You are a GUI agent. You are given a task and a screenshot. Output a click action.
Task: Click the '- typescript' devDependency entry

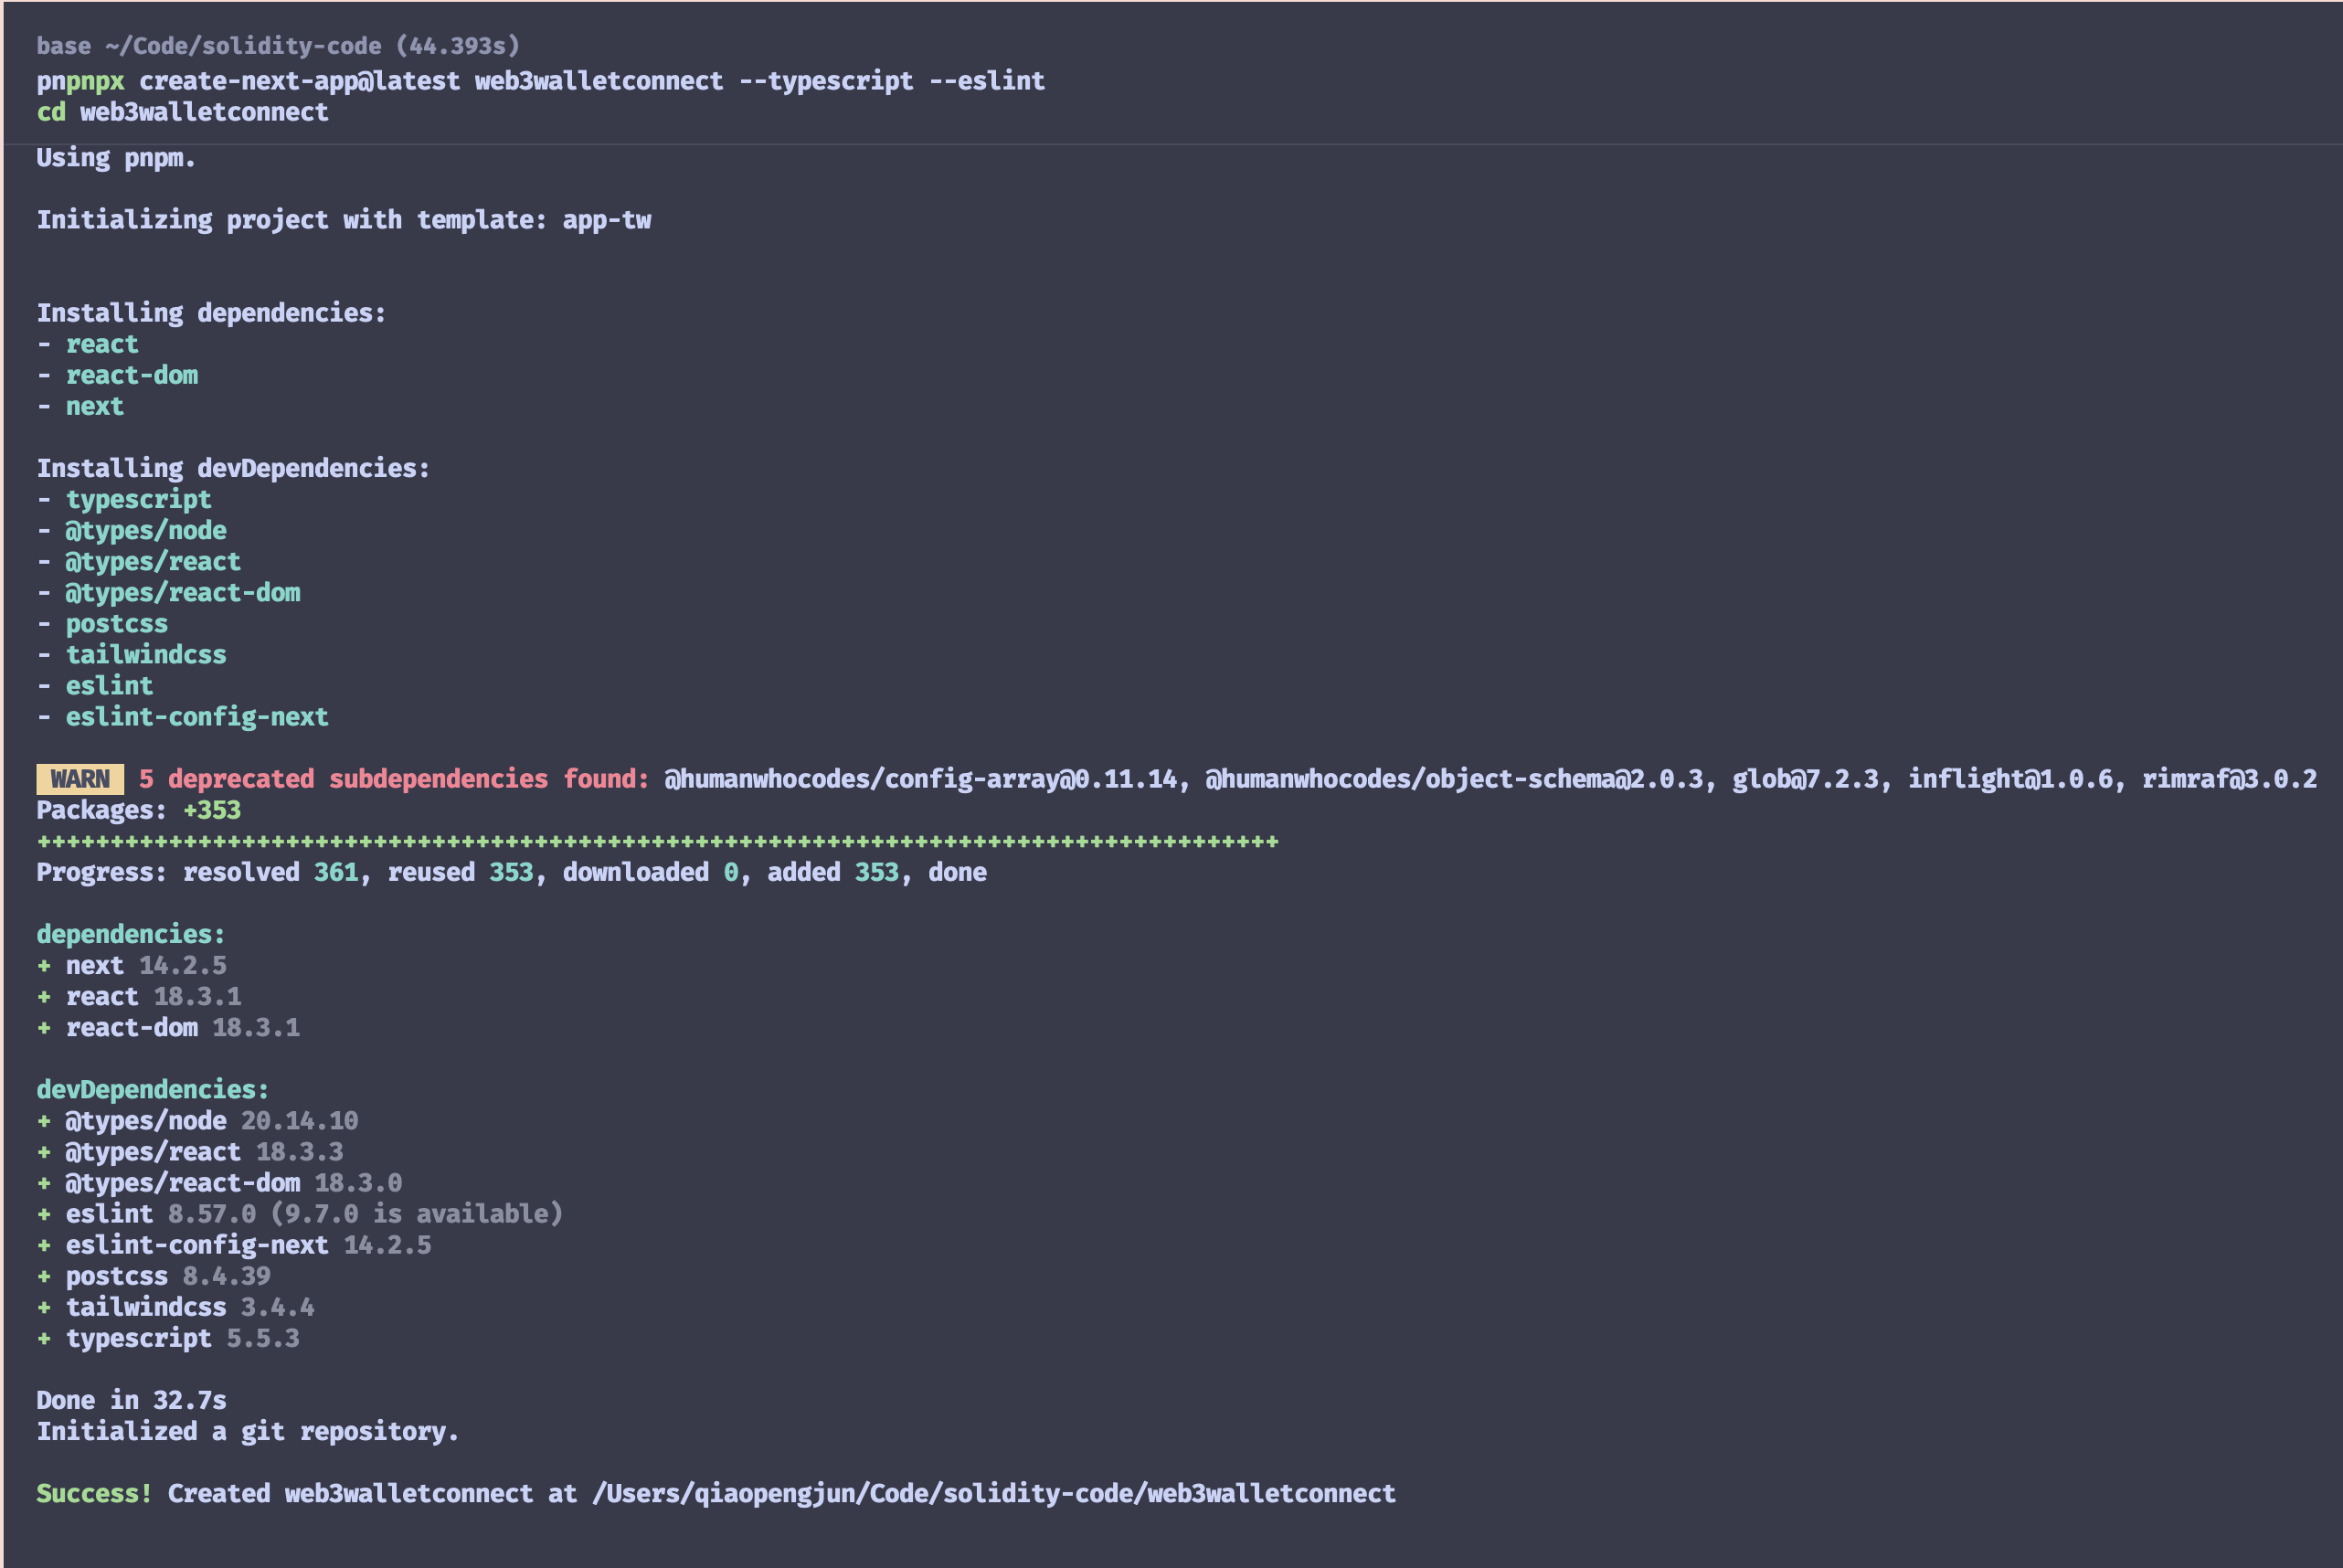pyautogui.click(x=124, y=499)
